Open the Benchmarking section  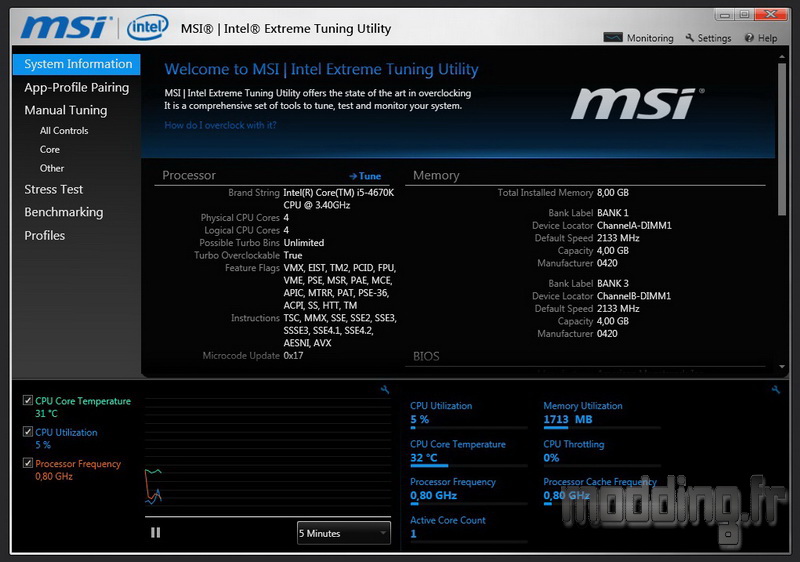tap(64, 212)
